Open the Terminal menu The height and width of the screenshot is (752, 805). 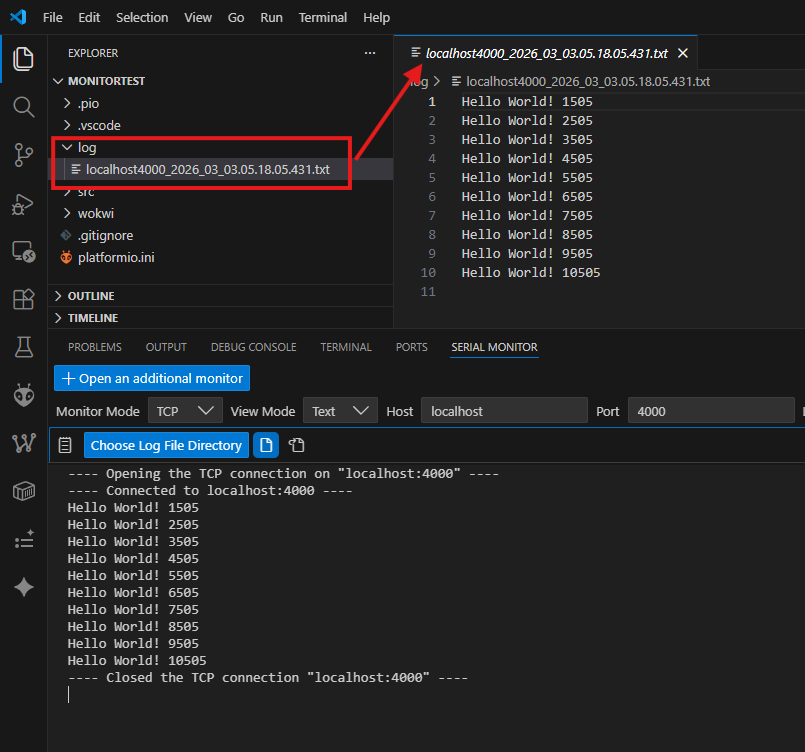click(x=323, y=18)
